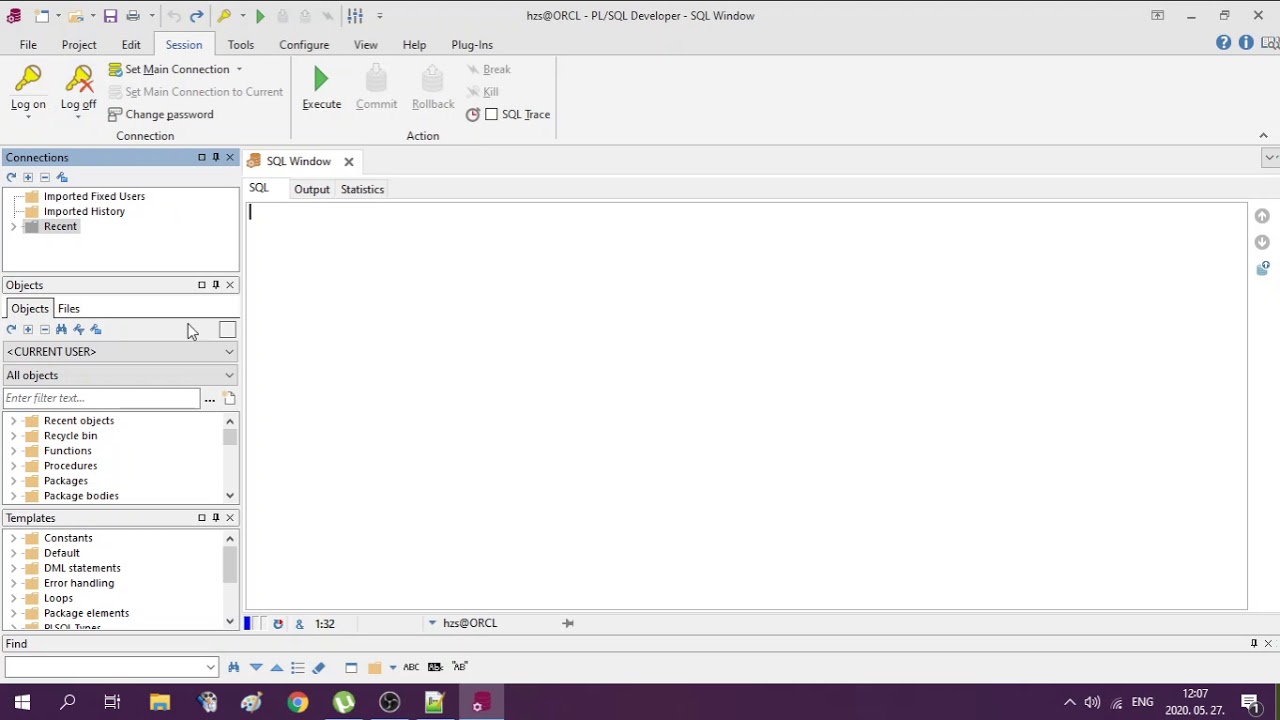Expand the Recent connections folder
Screen dimensions: 1280x720
click(13, 227)
